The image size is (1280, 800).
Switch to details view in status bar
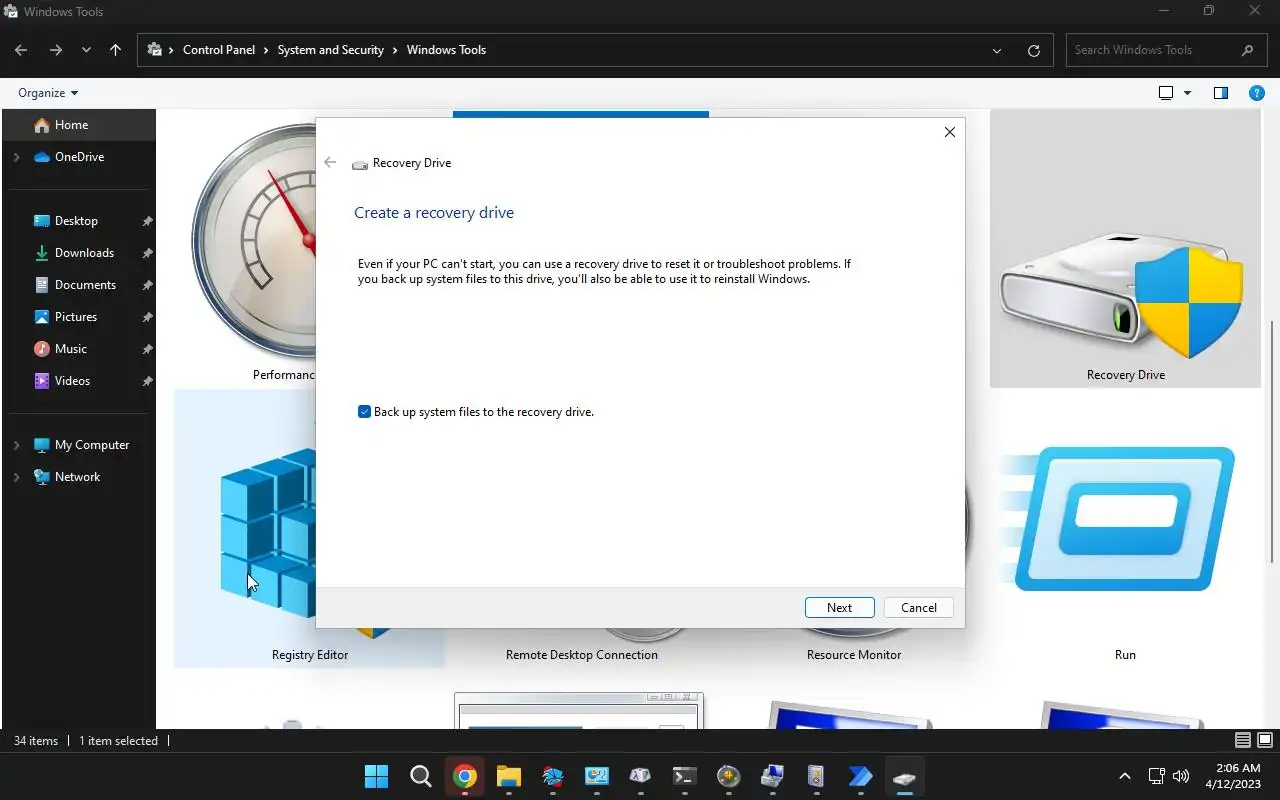click(x=1243, y=741)
